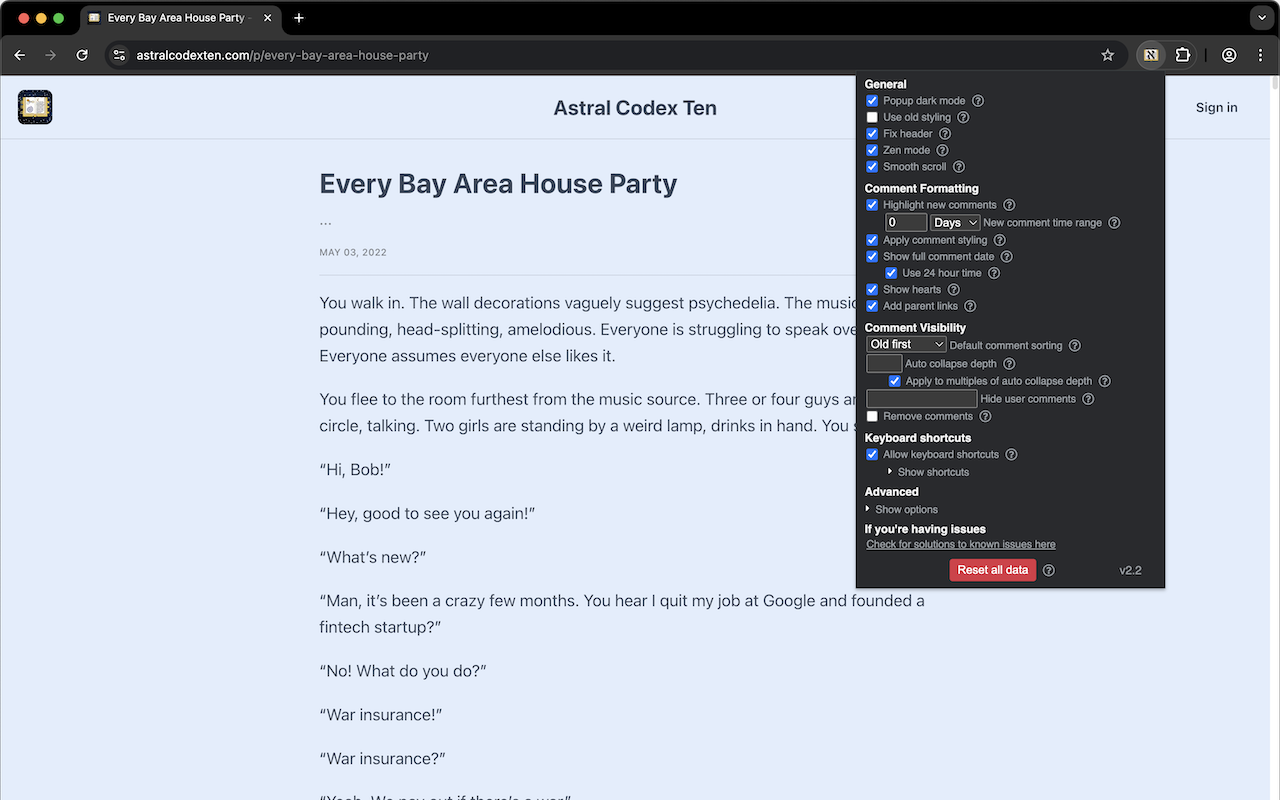Screen dimensions: 1280x800
Task: Open help beside Default comment sorting
Action: point(1074,345)
